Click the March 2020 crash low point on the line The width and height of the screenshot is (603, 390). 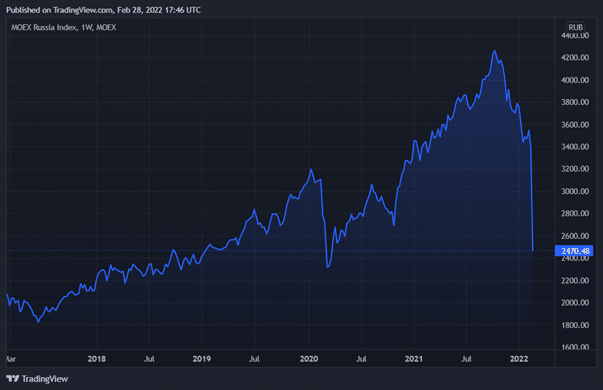[x=328, y=267]
